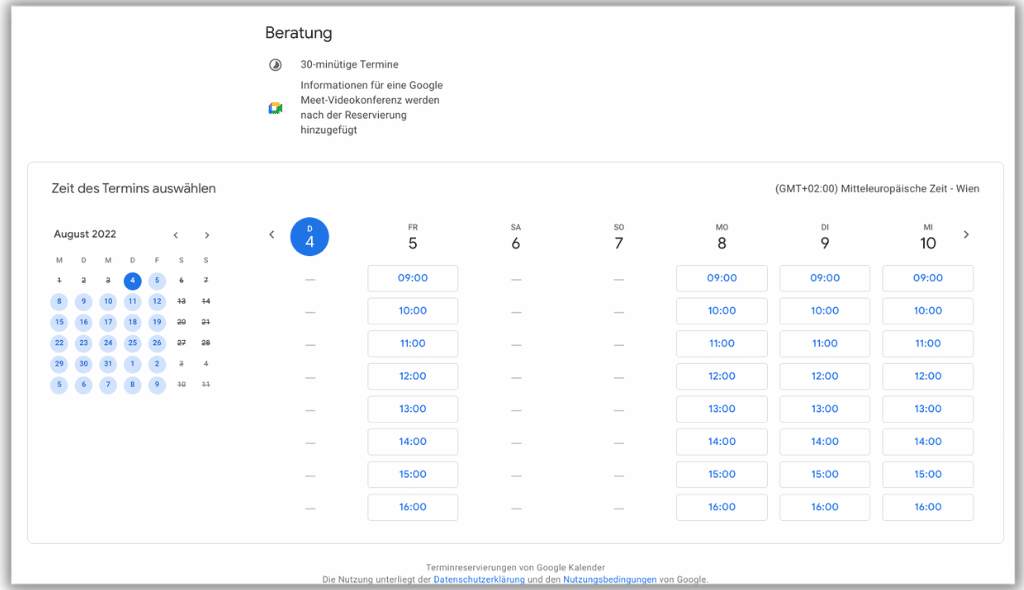Click the clock icon beside 30-minütige Termine
This screenshot has width=1024, height=590.
275,64
